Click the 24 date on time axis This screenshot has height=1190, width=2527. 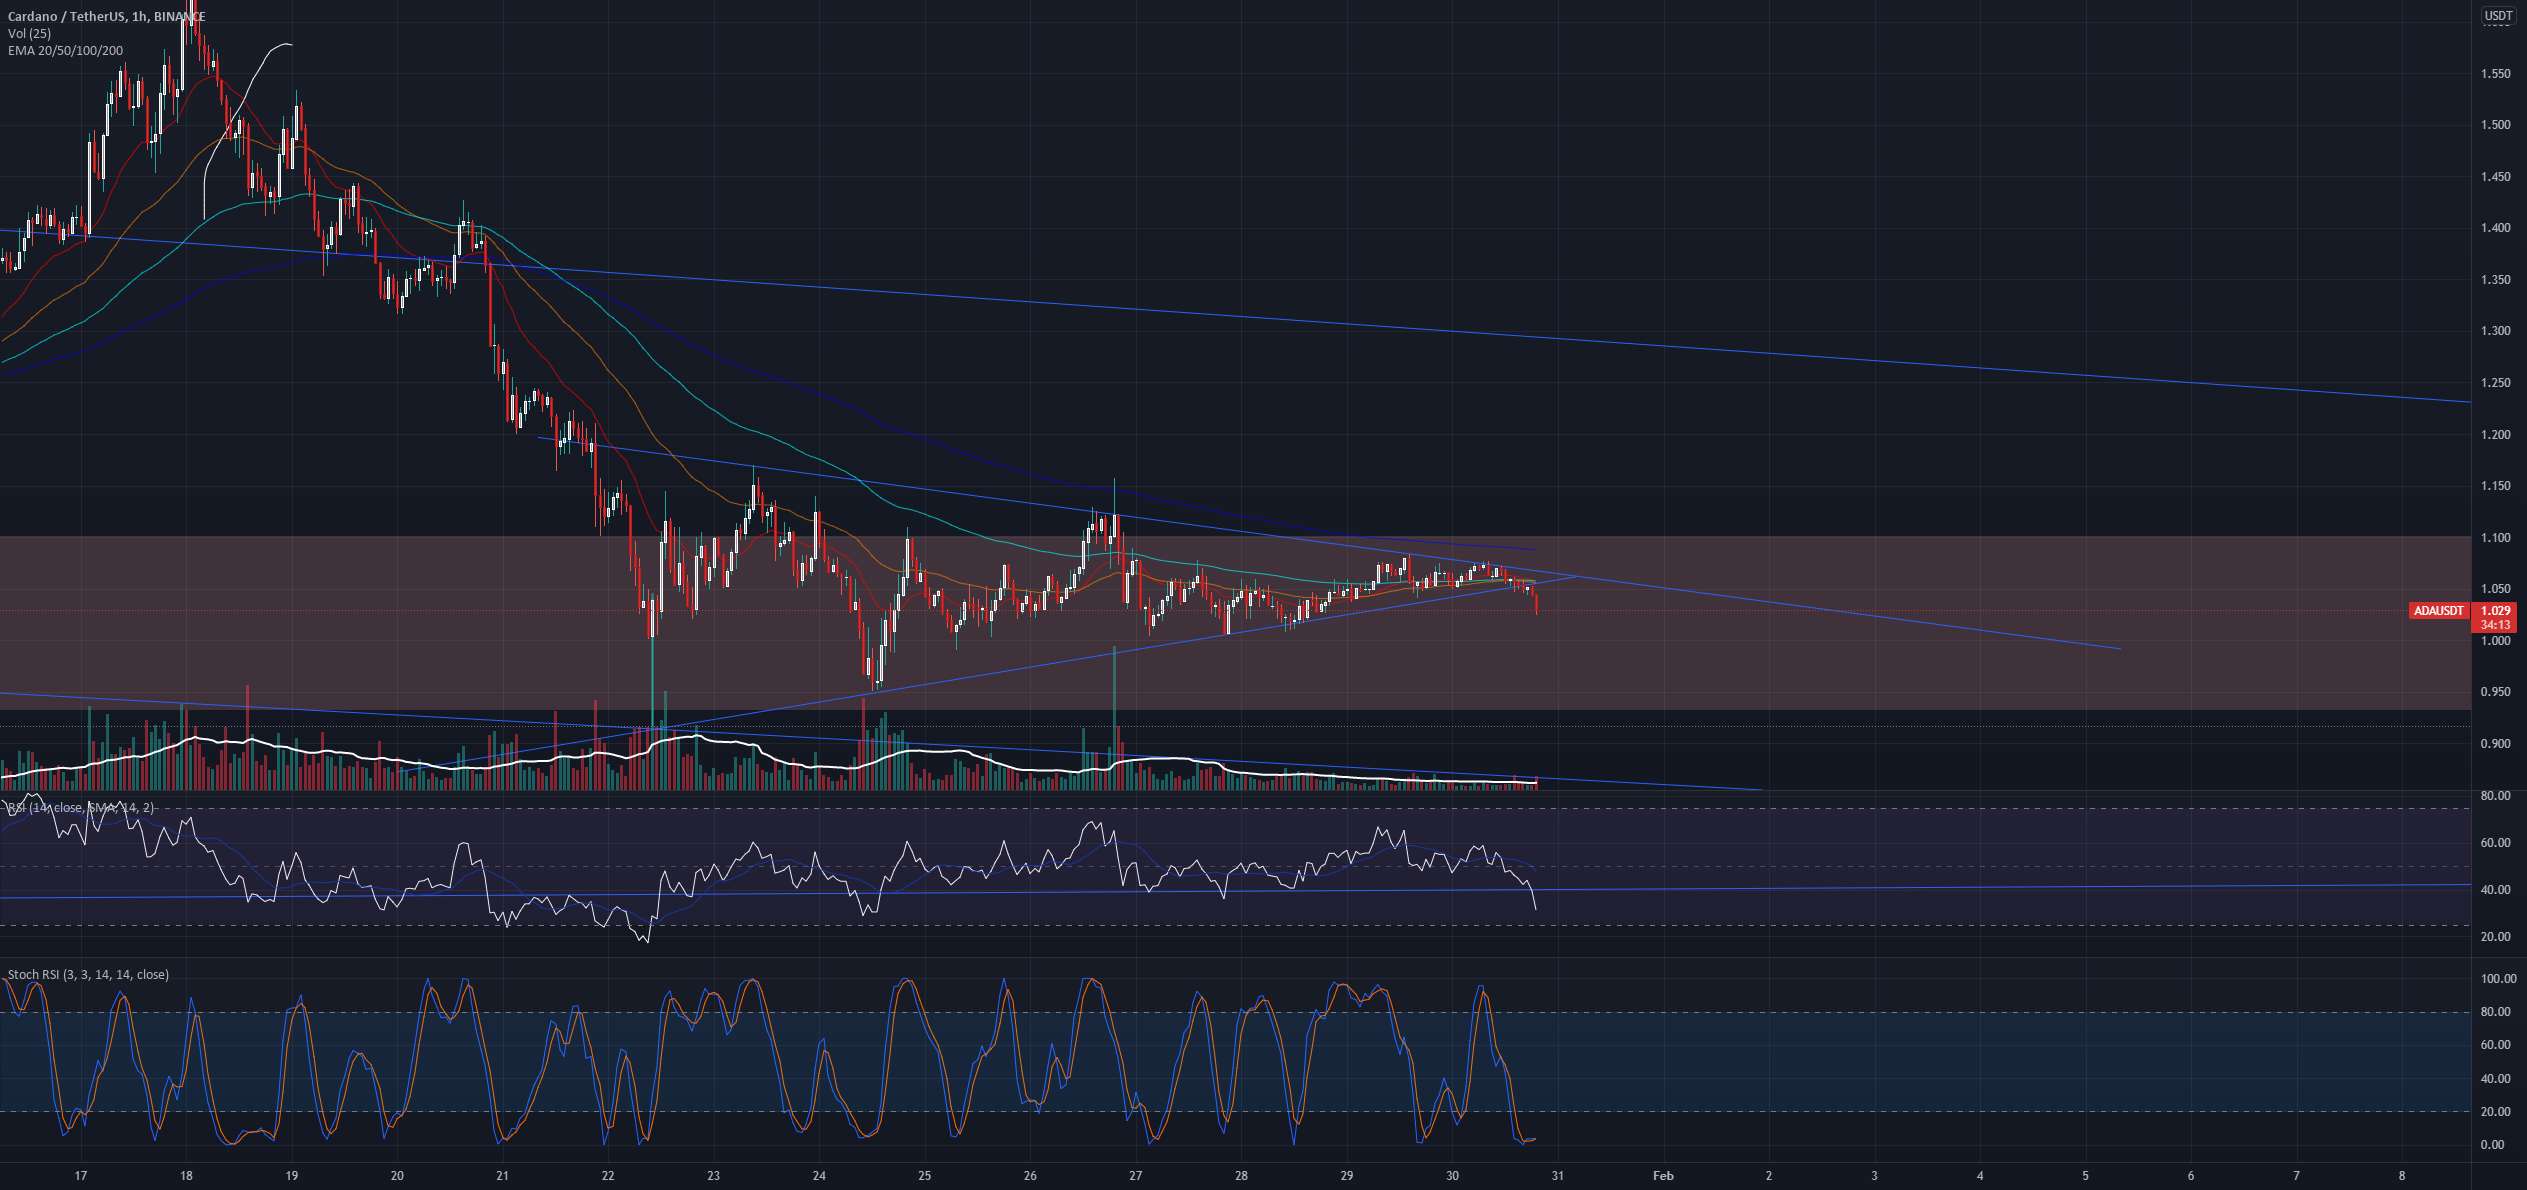[x=819, y=1176]
